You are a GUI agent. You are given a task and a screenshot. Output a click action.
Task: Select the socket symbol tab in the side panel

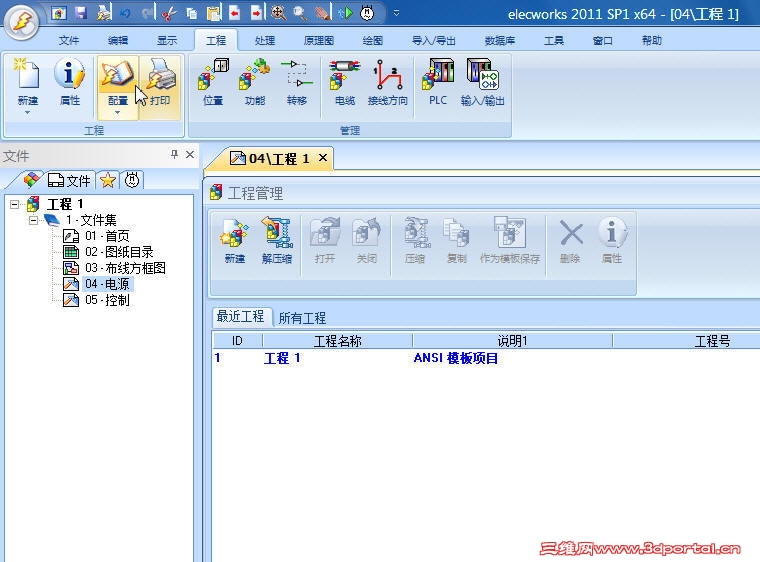pos(132,180)
